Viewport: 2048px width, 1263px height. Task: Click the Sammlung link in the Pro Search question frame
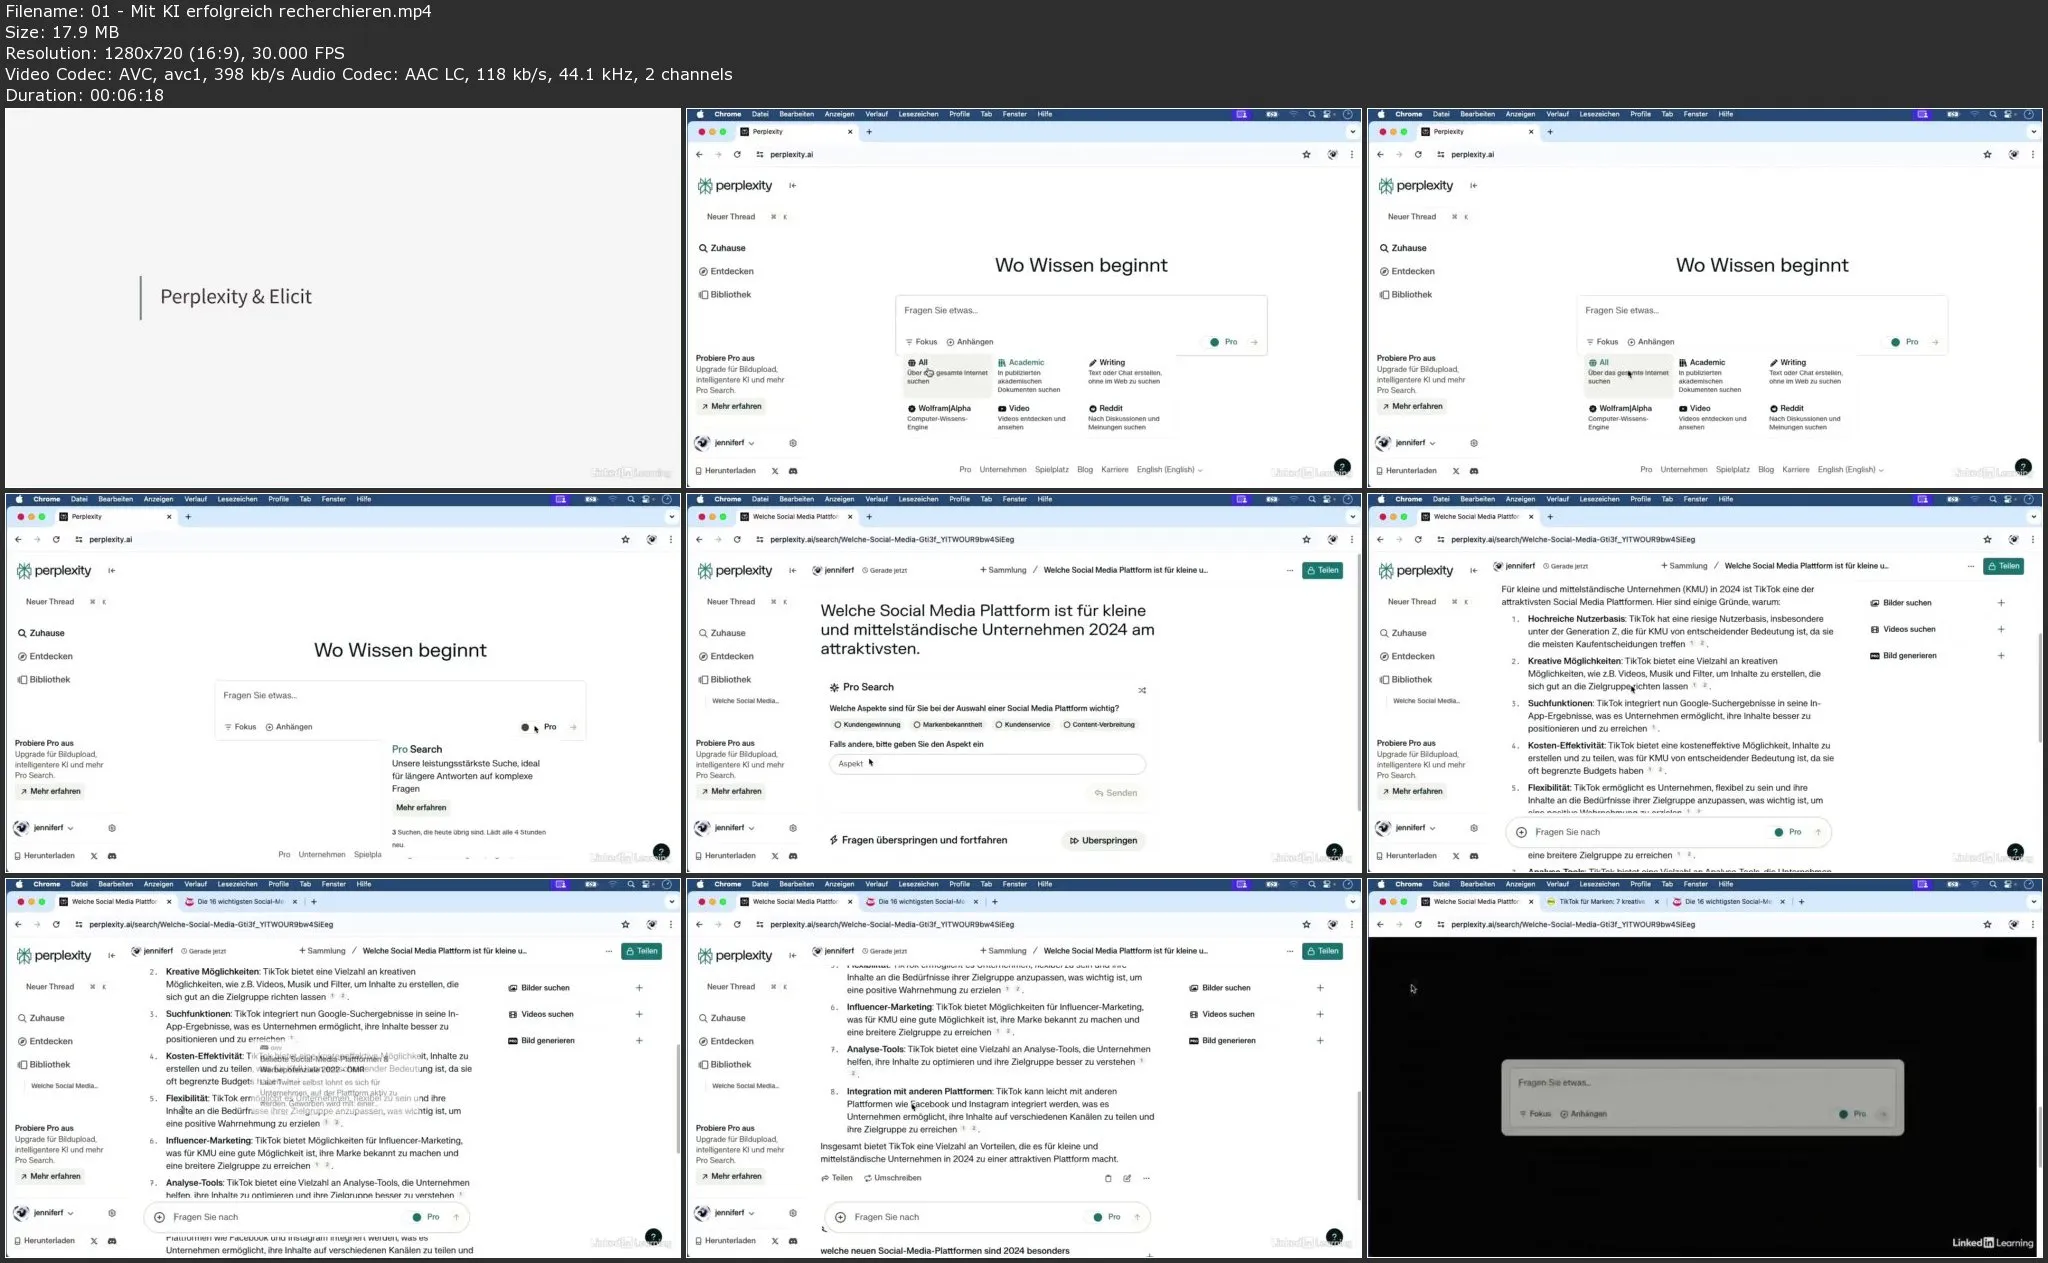click(1003, 571)
